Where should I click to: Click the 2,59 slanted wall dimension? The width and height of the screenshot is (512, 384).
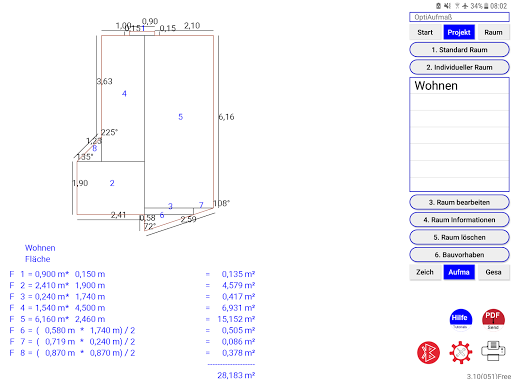(x=188, y=219)
